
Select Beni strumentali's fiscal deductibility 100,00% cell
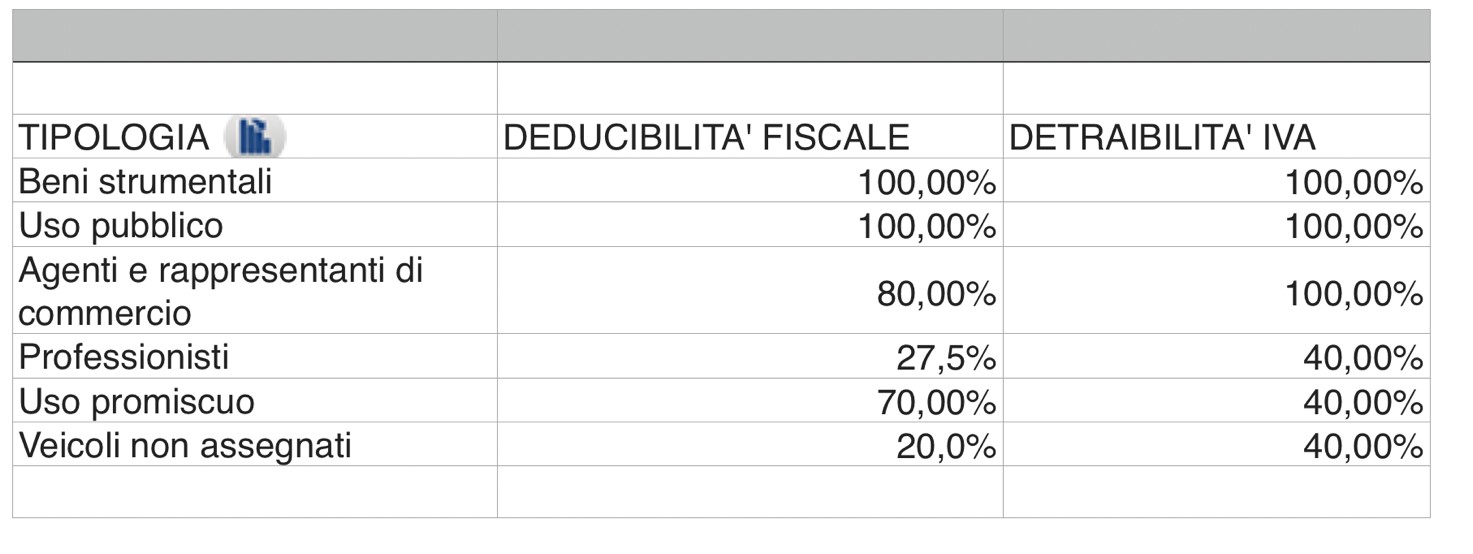[750, 180]
